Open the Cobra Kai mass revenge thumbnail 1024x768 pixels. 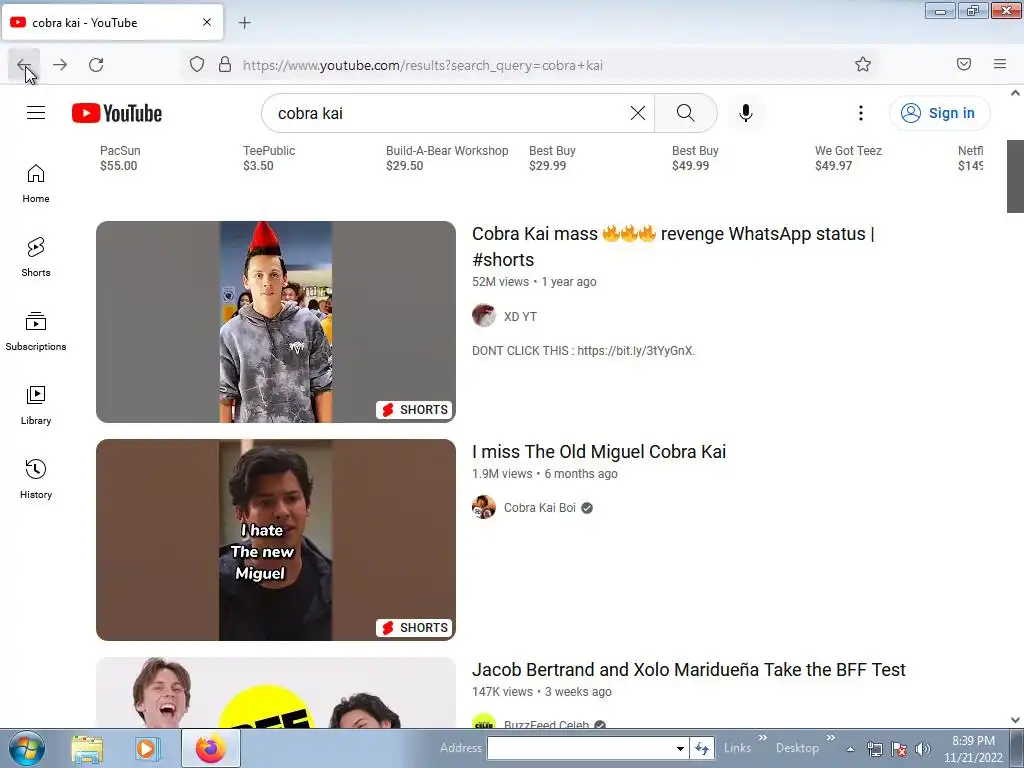click(276, 322)
